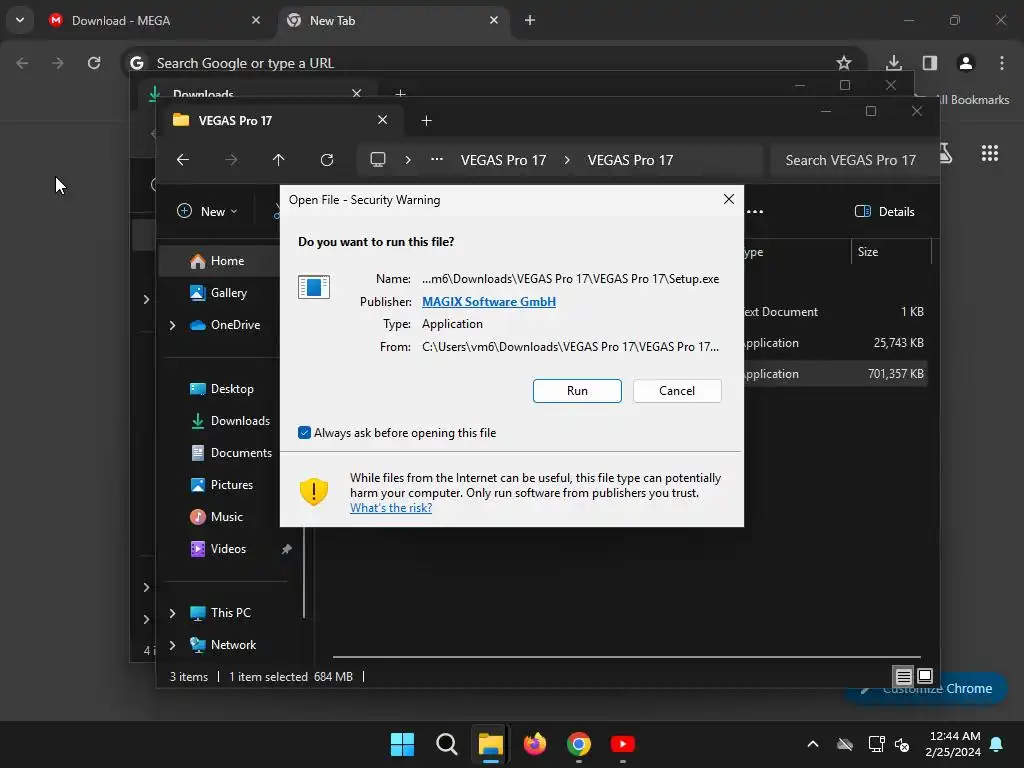Toggle the Chrome side panel

[x=929, y=63]
